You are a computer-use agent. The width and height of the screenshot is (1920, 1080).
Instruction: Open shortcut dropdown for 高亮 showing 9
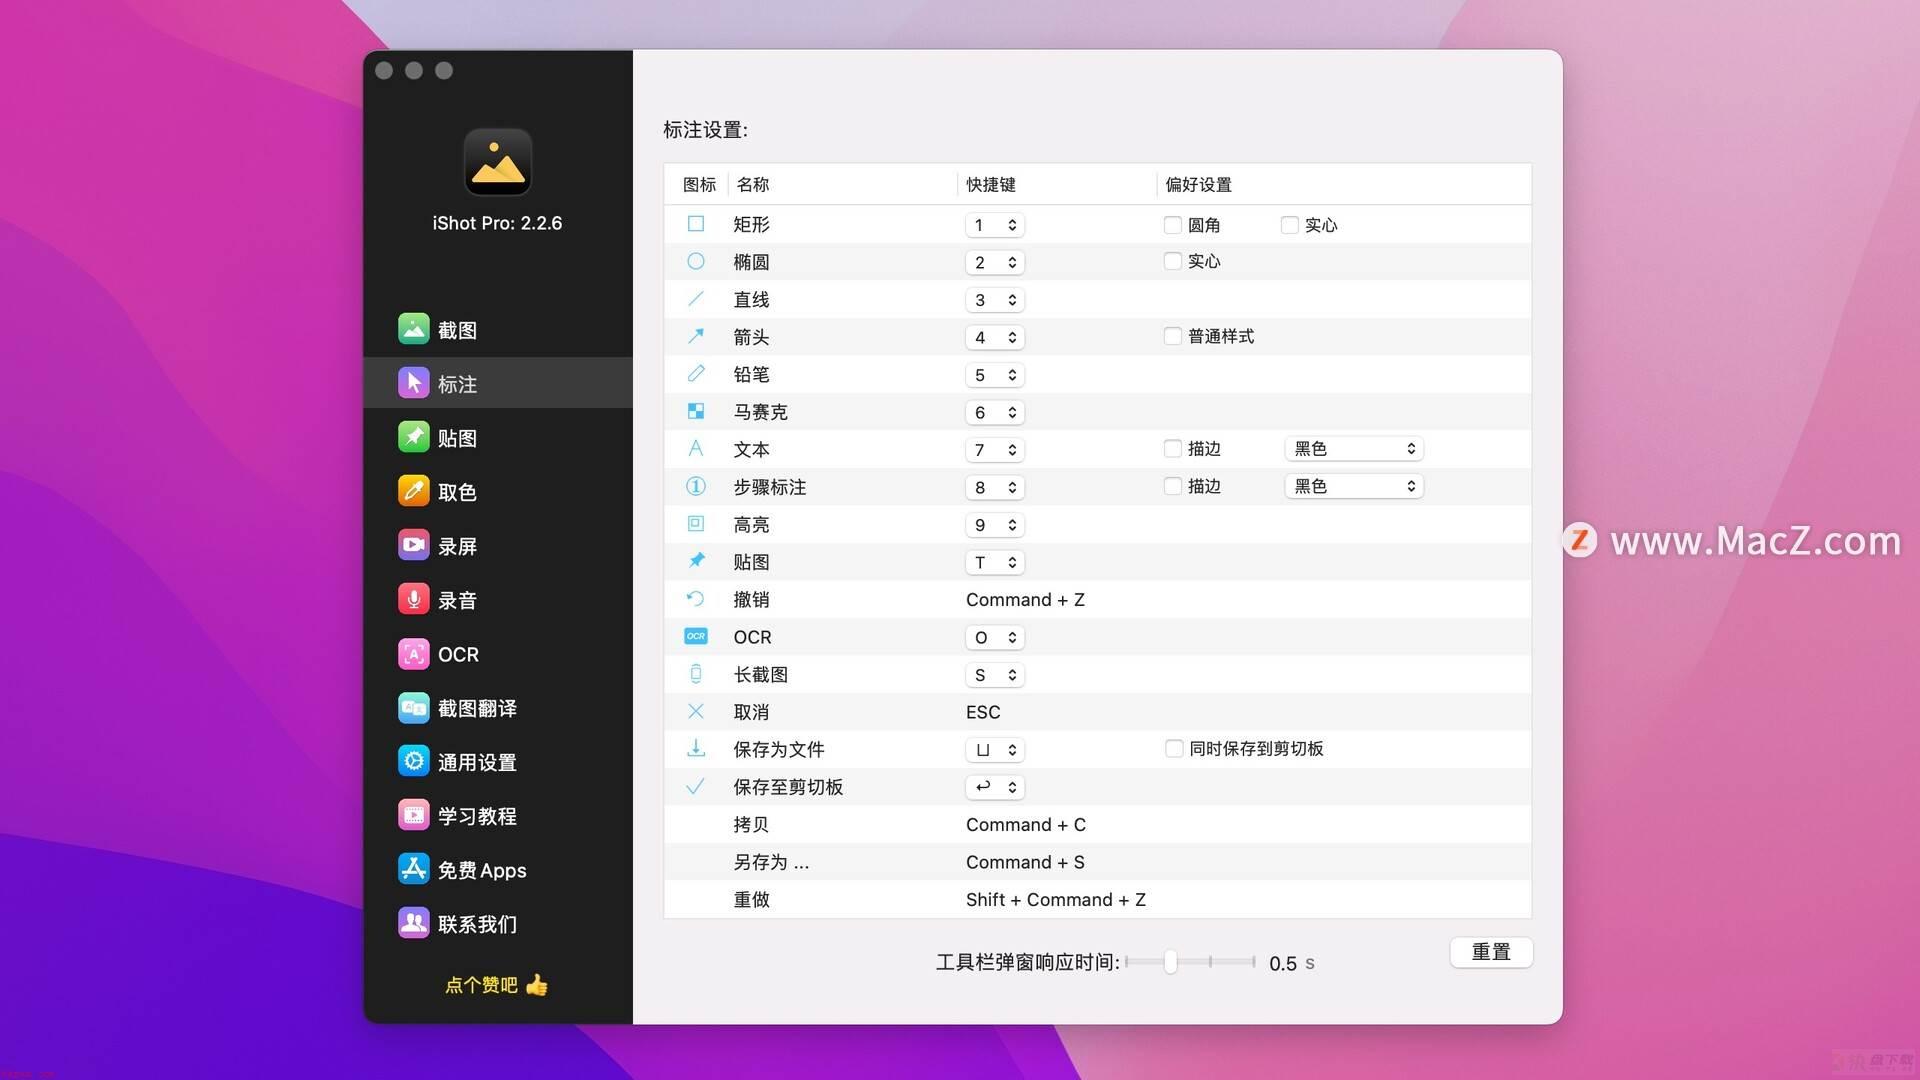coord(995,525)
